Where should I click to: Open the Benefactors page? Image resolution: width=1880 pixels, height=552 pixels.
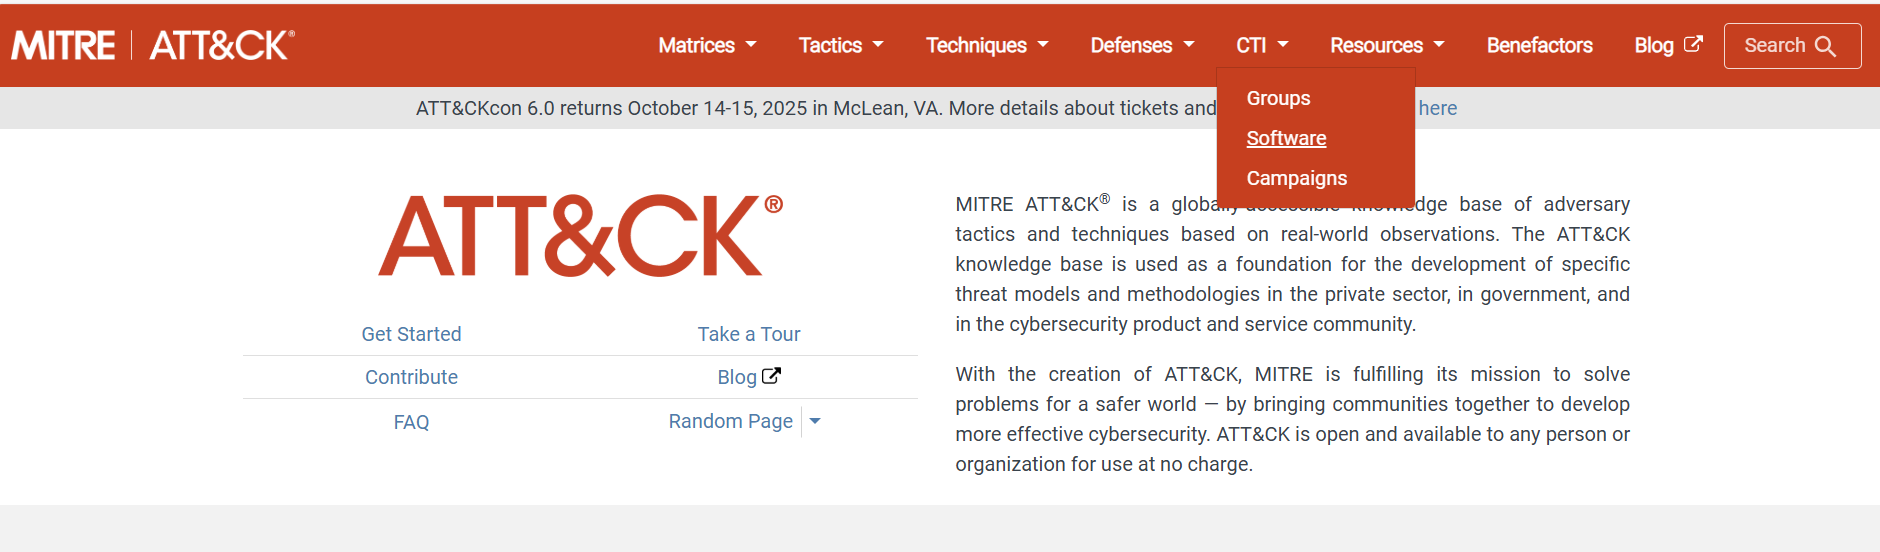click(1539, 46)
